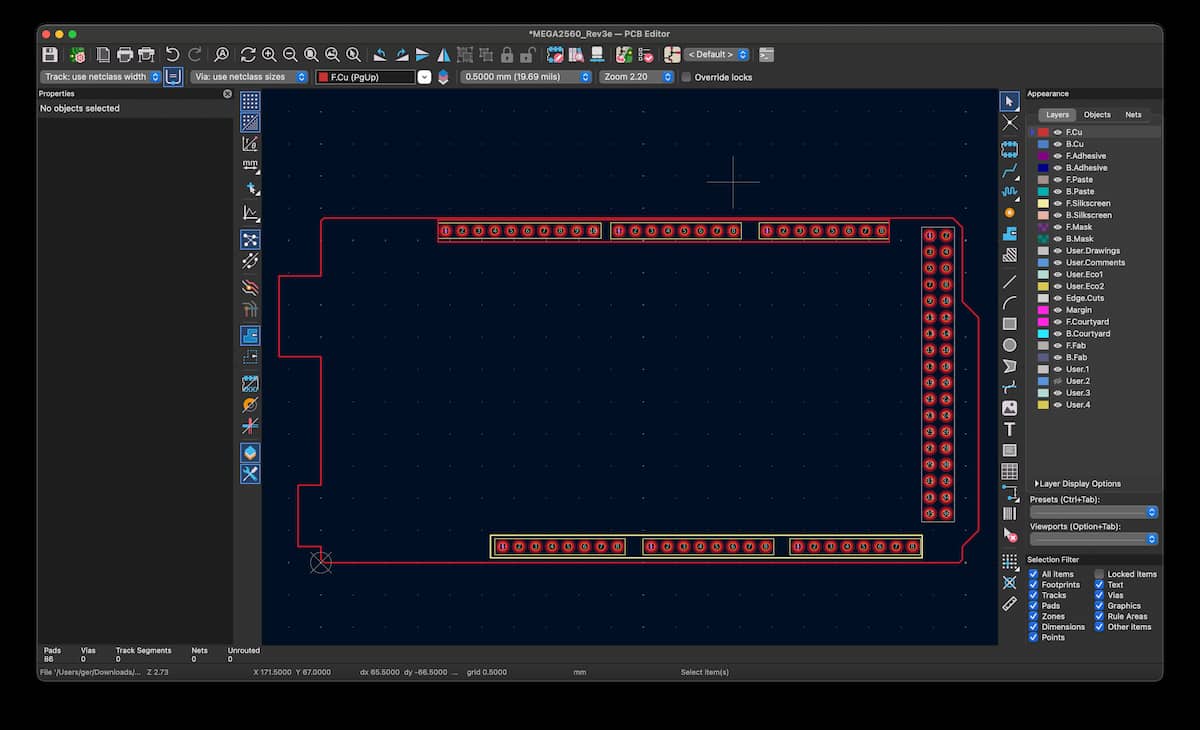This screenshot has width=1200, height=730.
Task: Open the Viewports (Option+Tab) dropdown
Action: pyautogui.click(x=1094, y=539)
